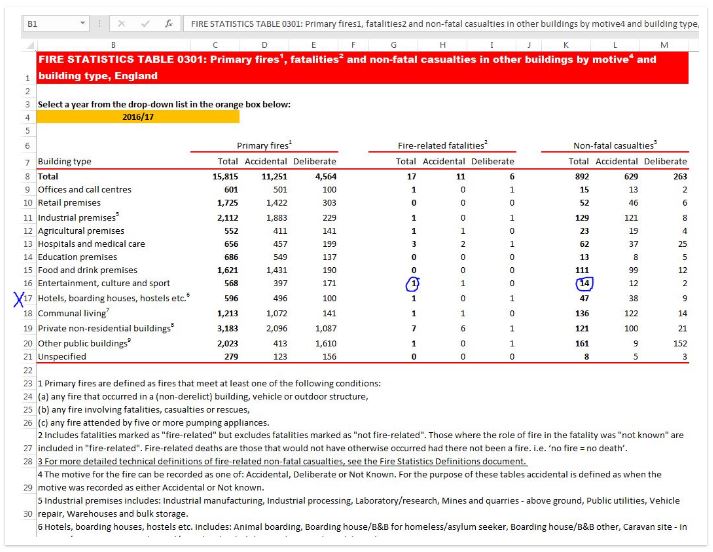Select row 8 header

pyautogui.click(x=28, y=176)
